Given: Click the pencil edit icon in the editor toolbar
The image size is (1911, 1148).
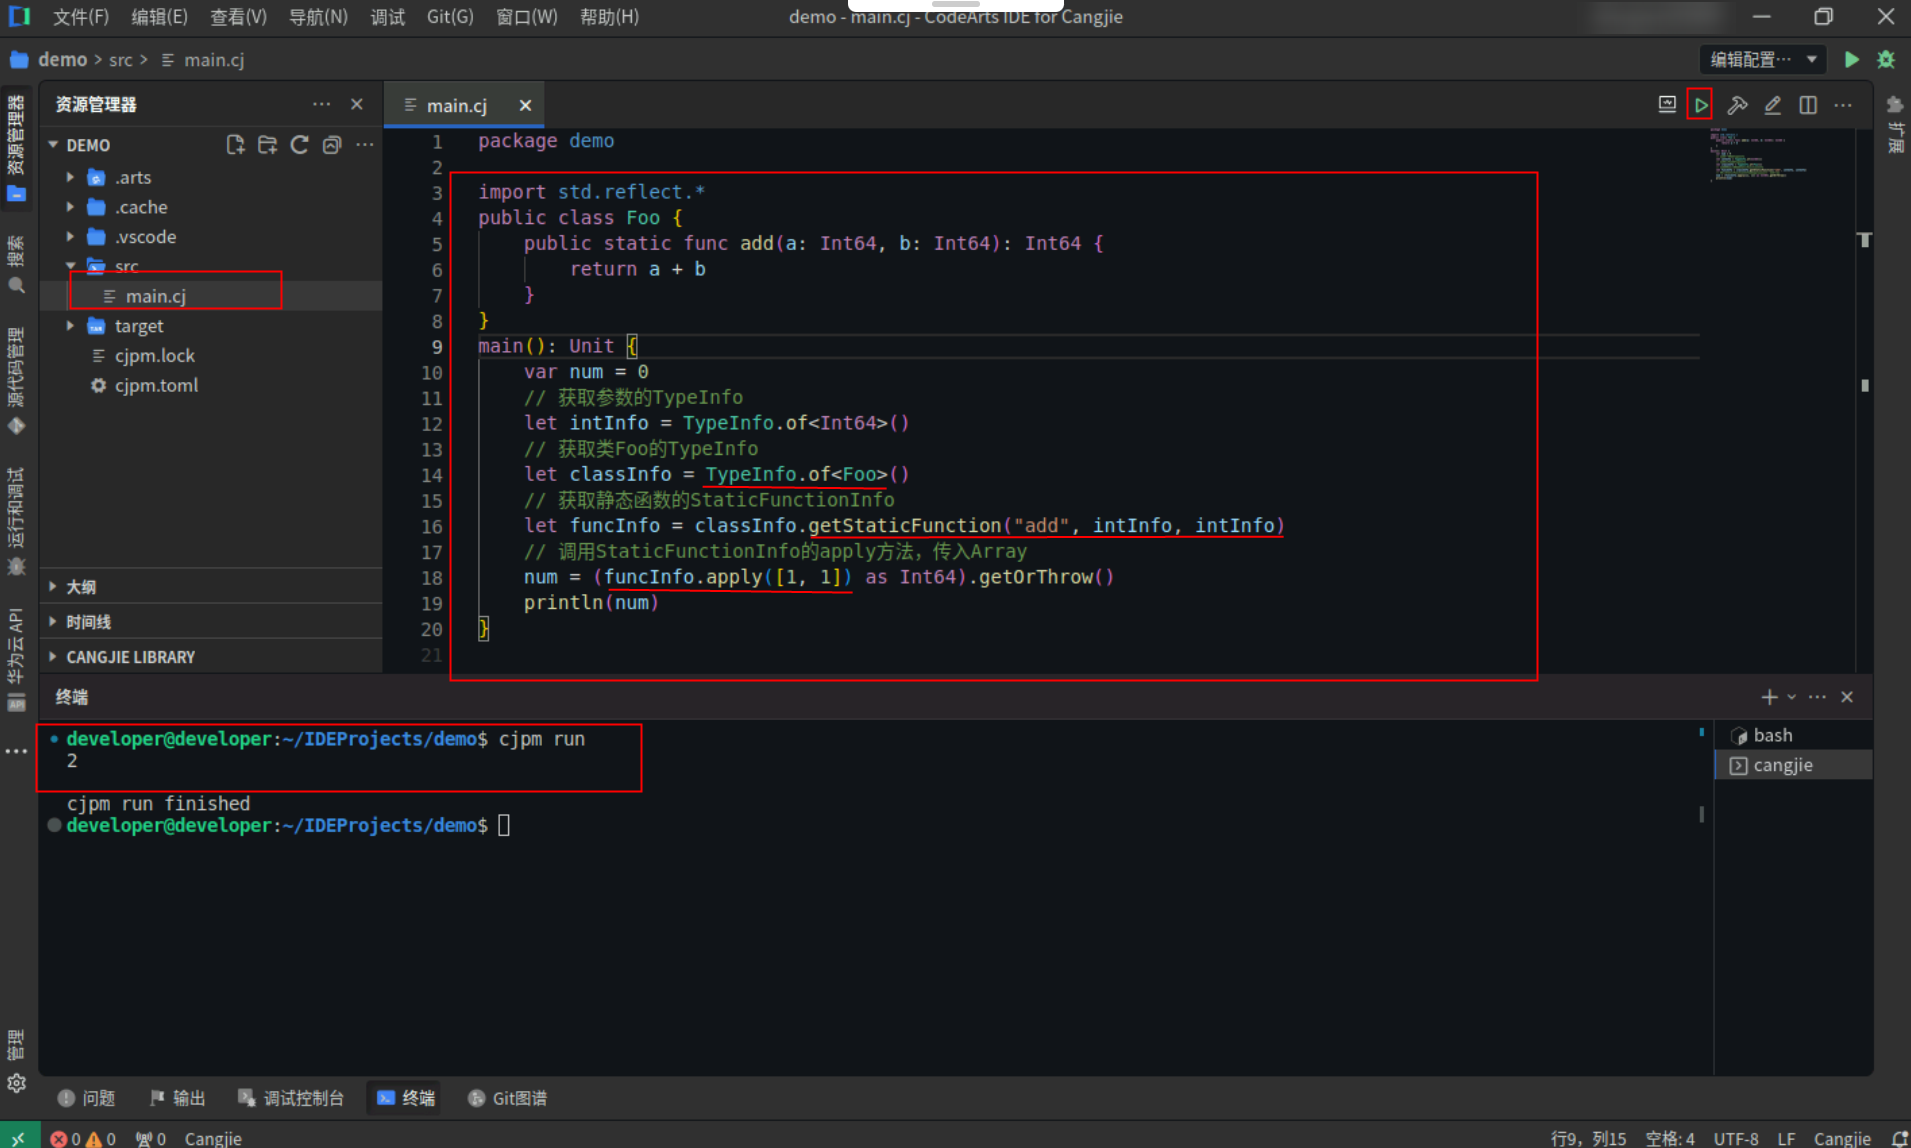Looking at the screenshot, I should click(1772, 105).
